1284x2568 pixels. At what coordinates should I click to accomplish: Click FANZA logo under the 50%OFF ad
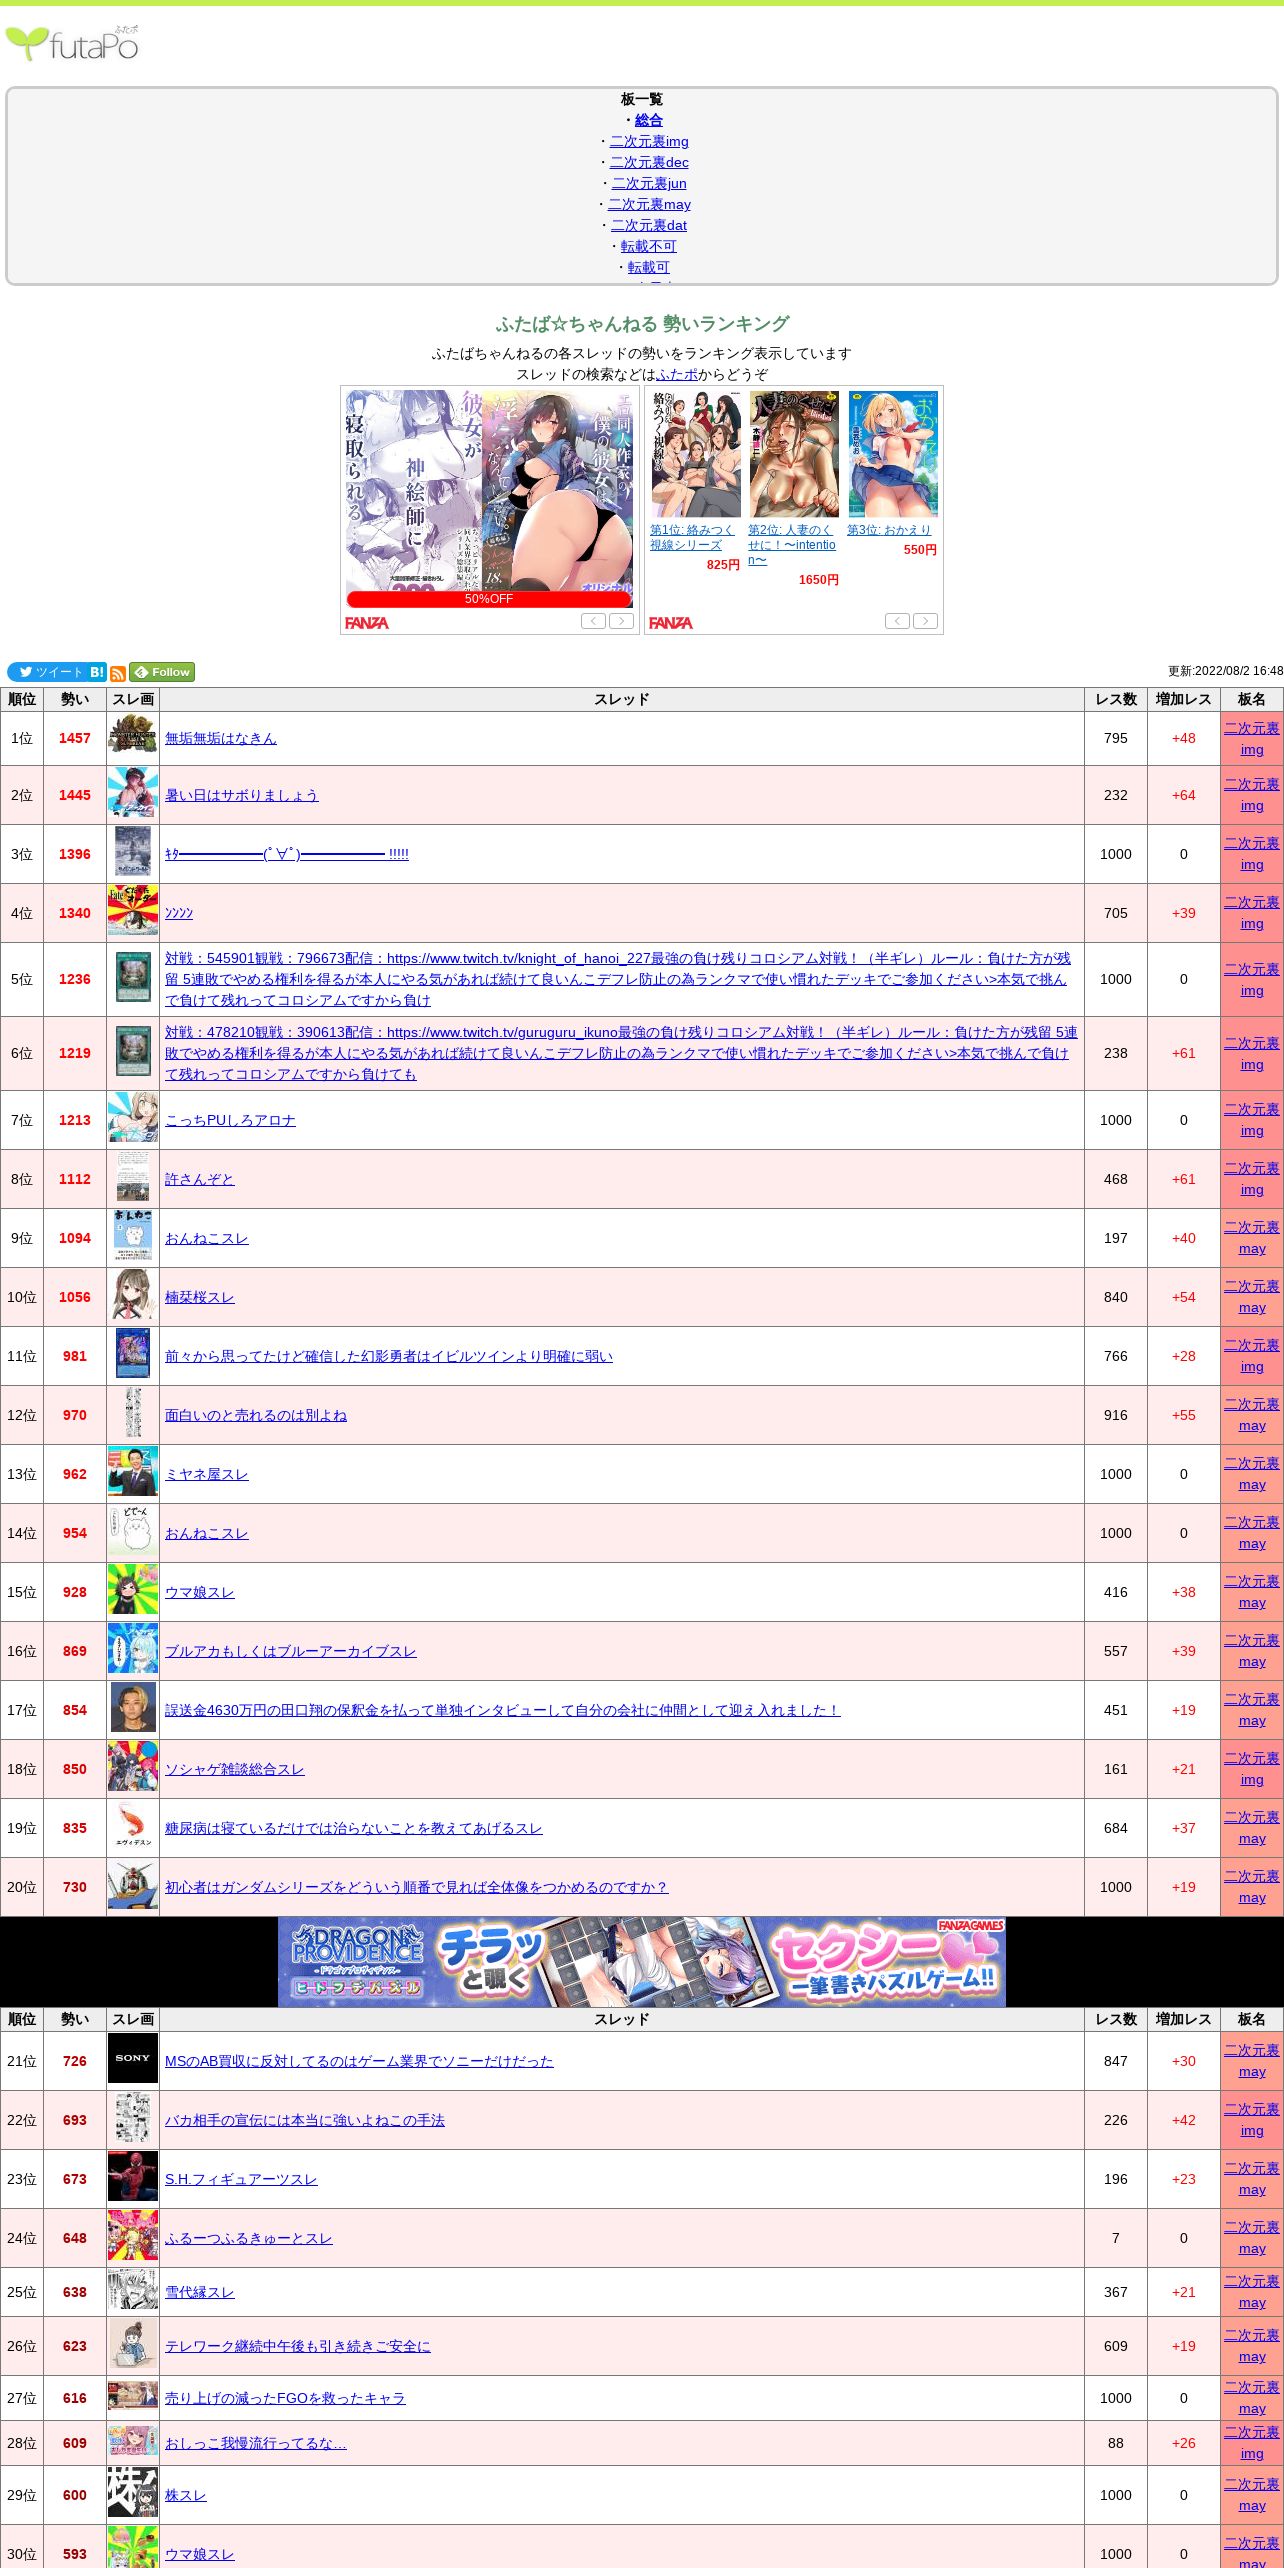pos(367,623)
